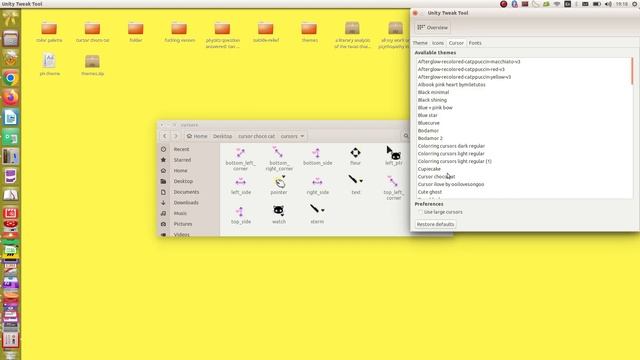The image size is (640, 360).
Task: Select Blue star cursor theme
Action: (x=524, y=115)
